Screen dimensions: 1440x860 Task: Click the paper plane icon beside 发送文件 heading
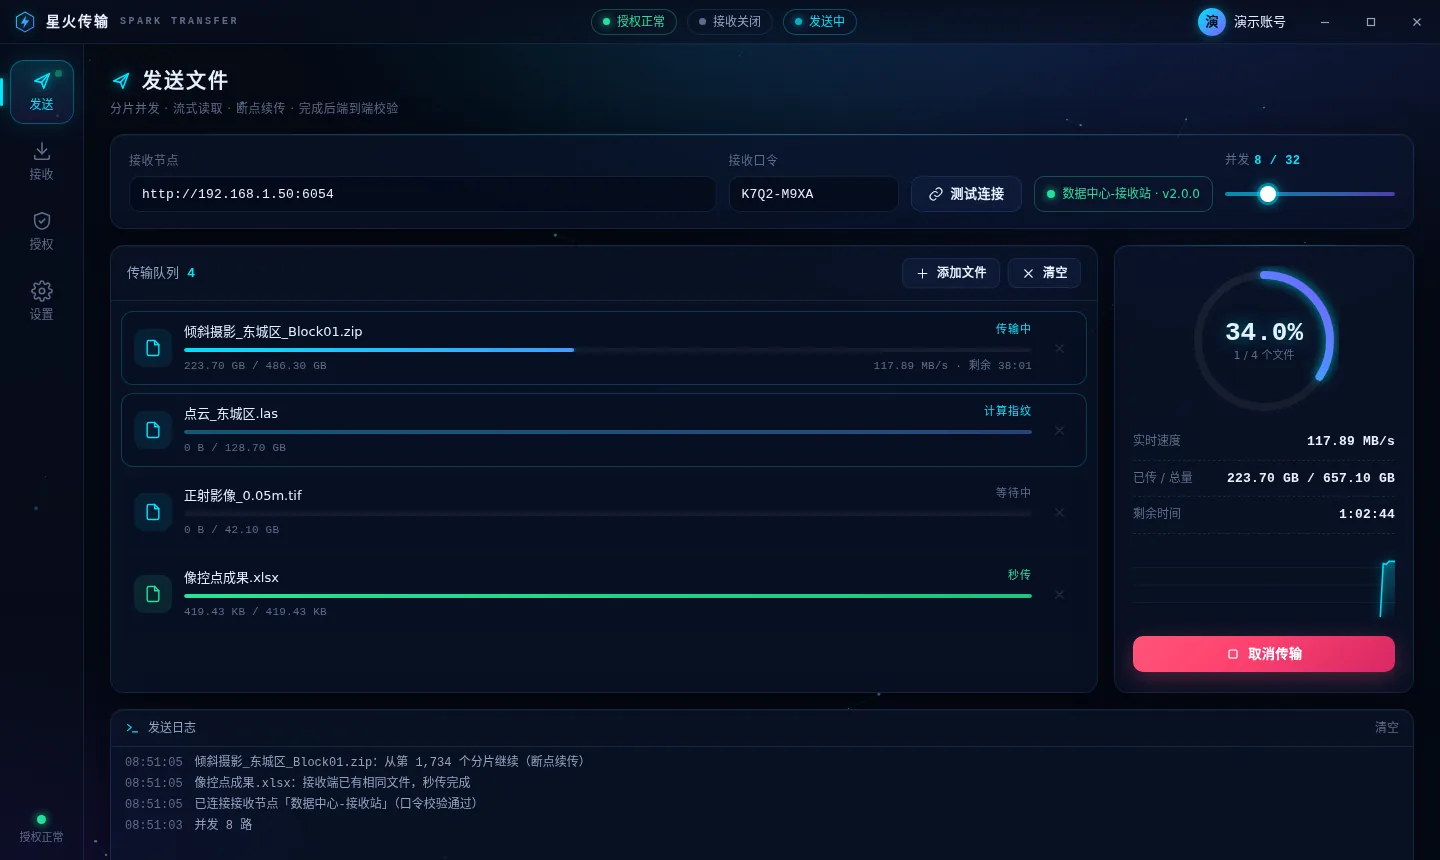click(121, 81)
